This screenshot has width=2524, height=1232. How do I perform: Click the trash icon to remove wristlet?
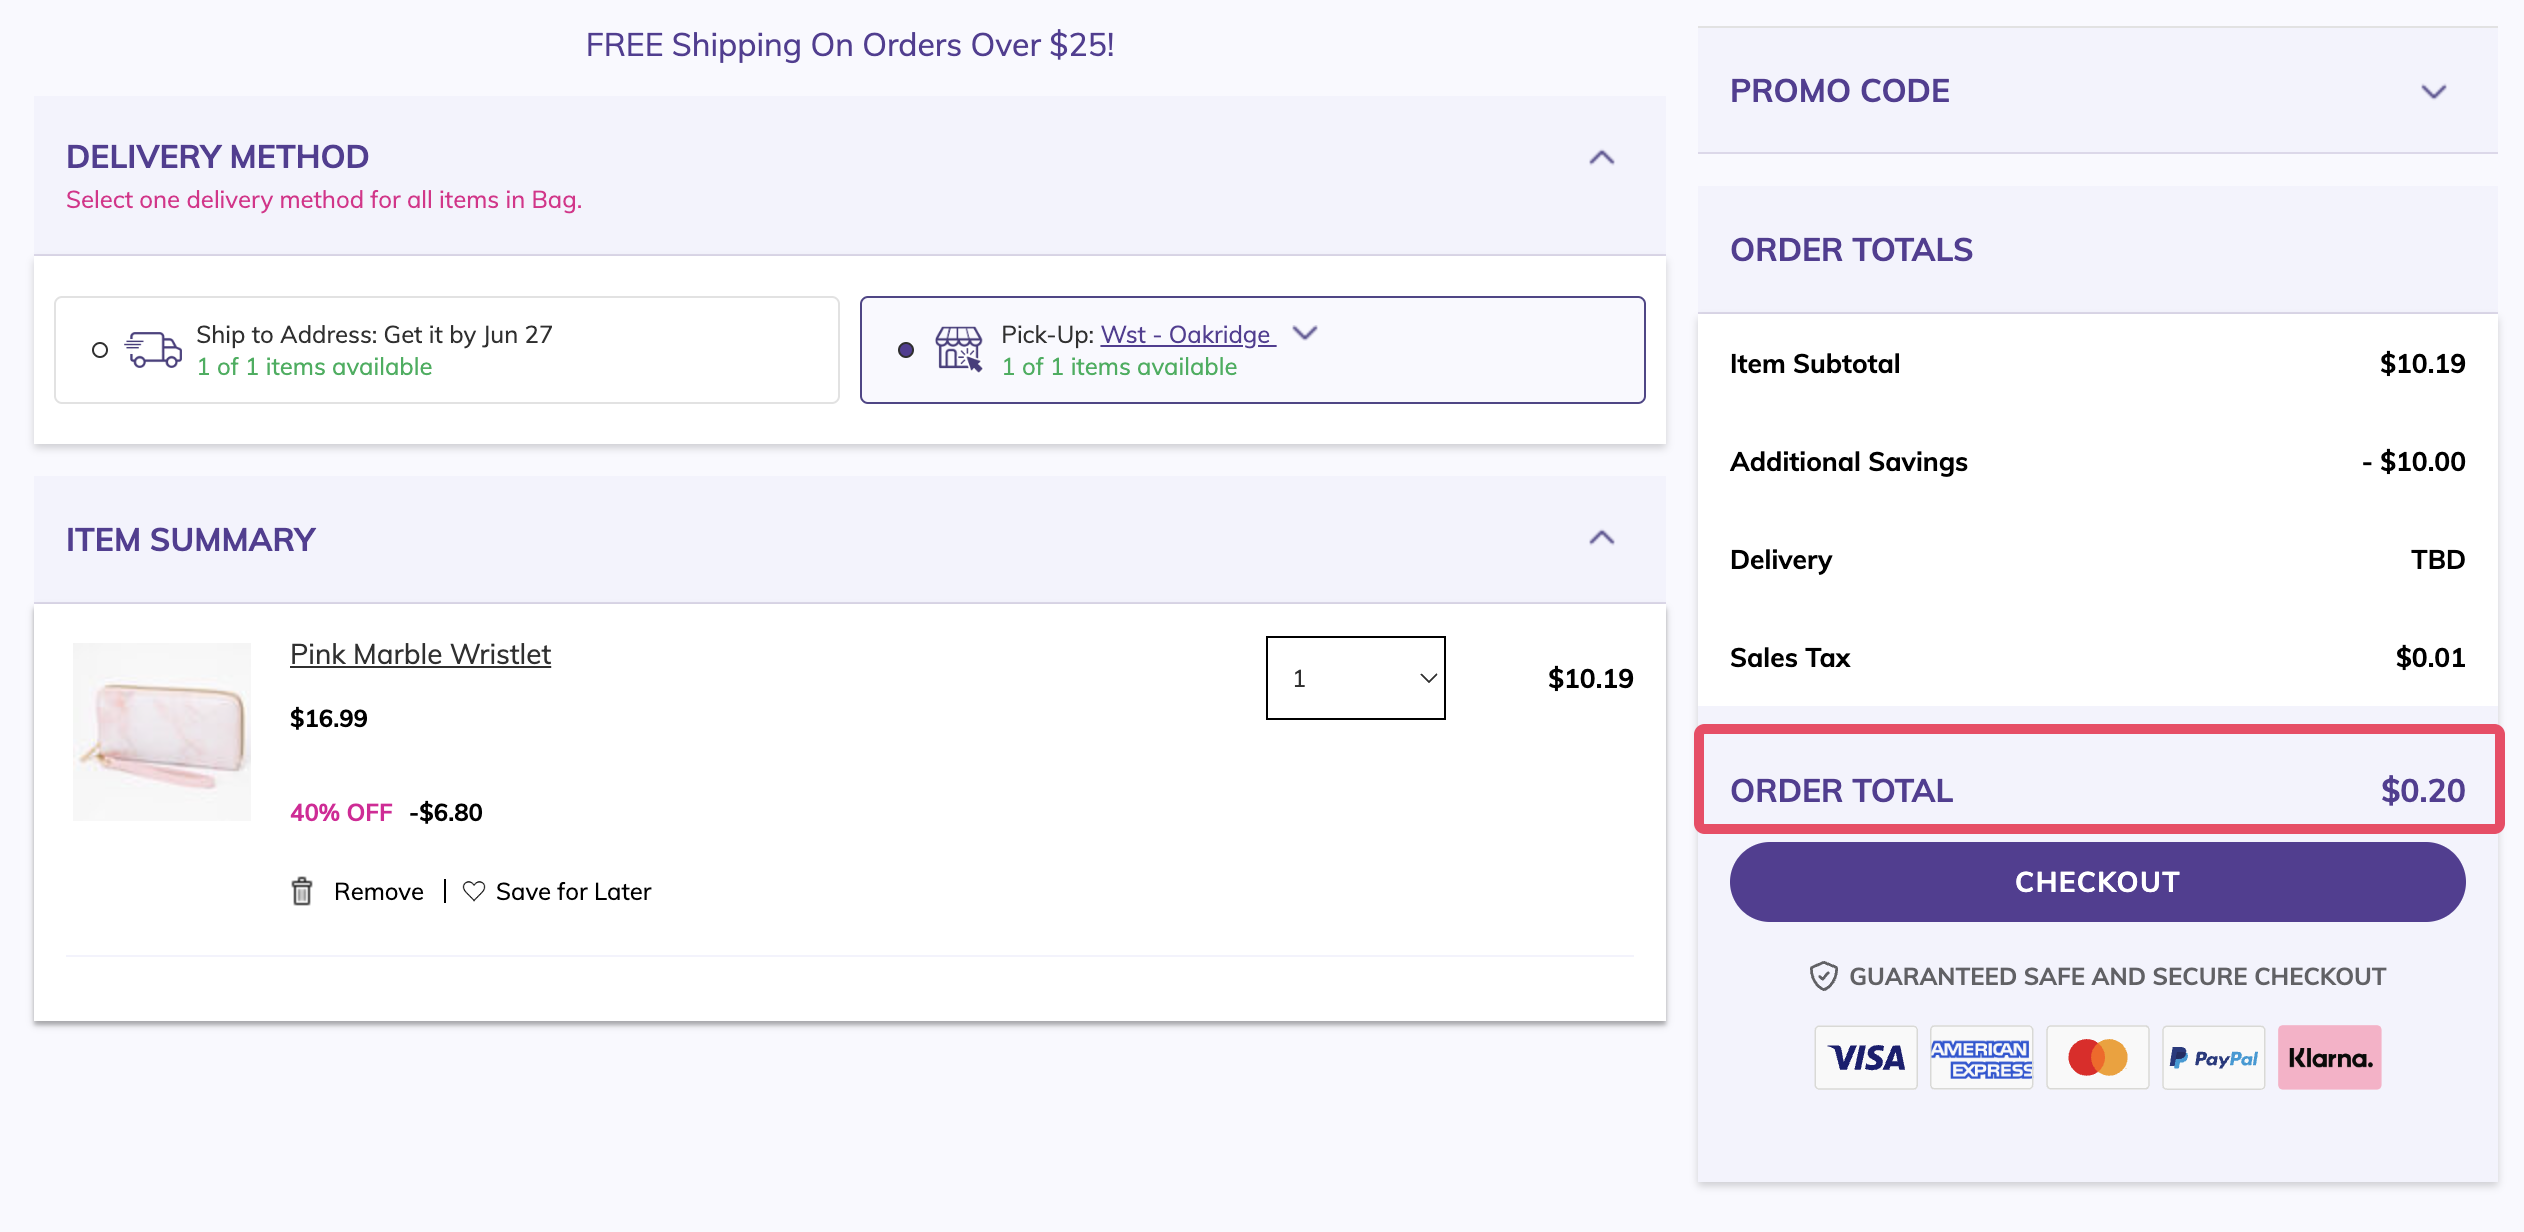point(302,891)
